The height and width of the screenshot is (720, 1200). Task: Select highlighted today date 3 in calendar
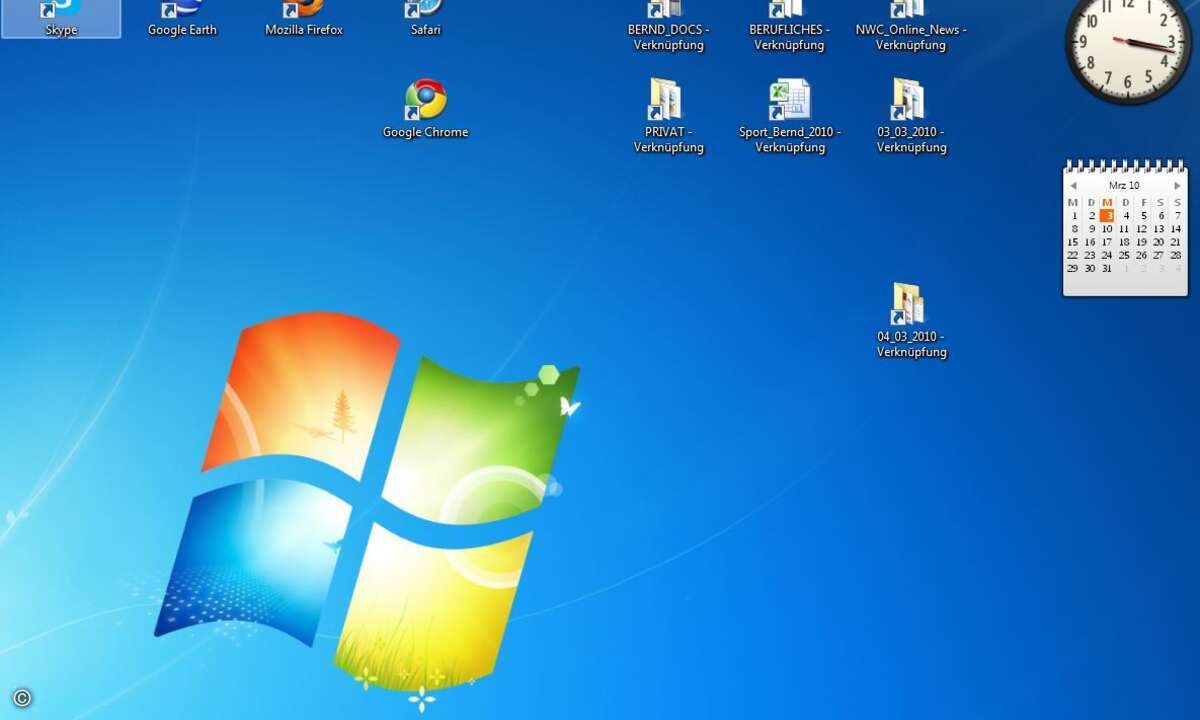click(1107, 215)
